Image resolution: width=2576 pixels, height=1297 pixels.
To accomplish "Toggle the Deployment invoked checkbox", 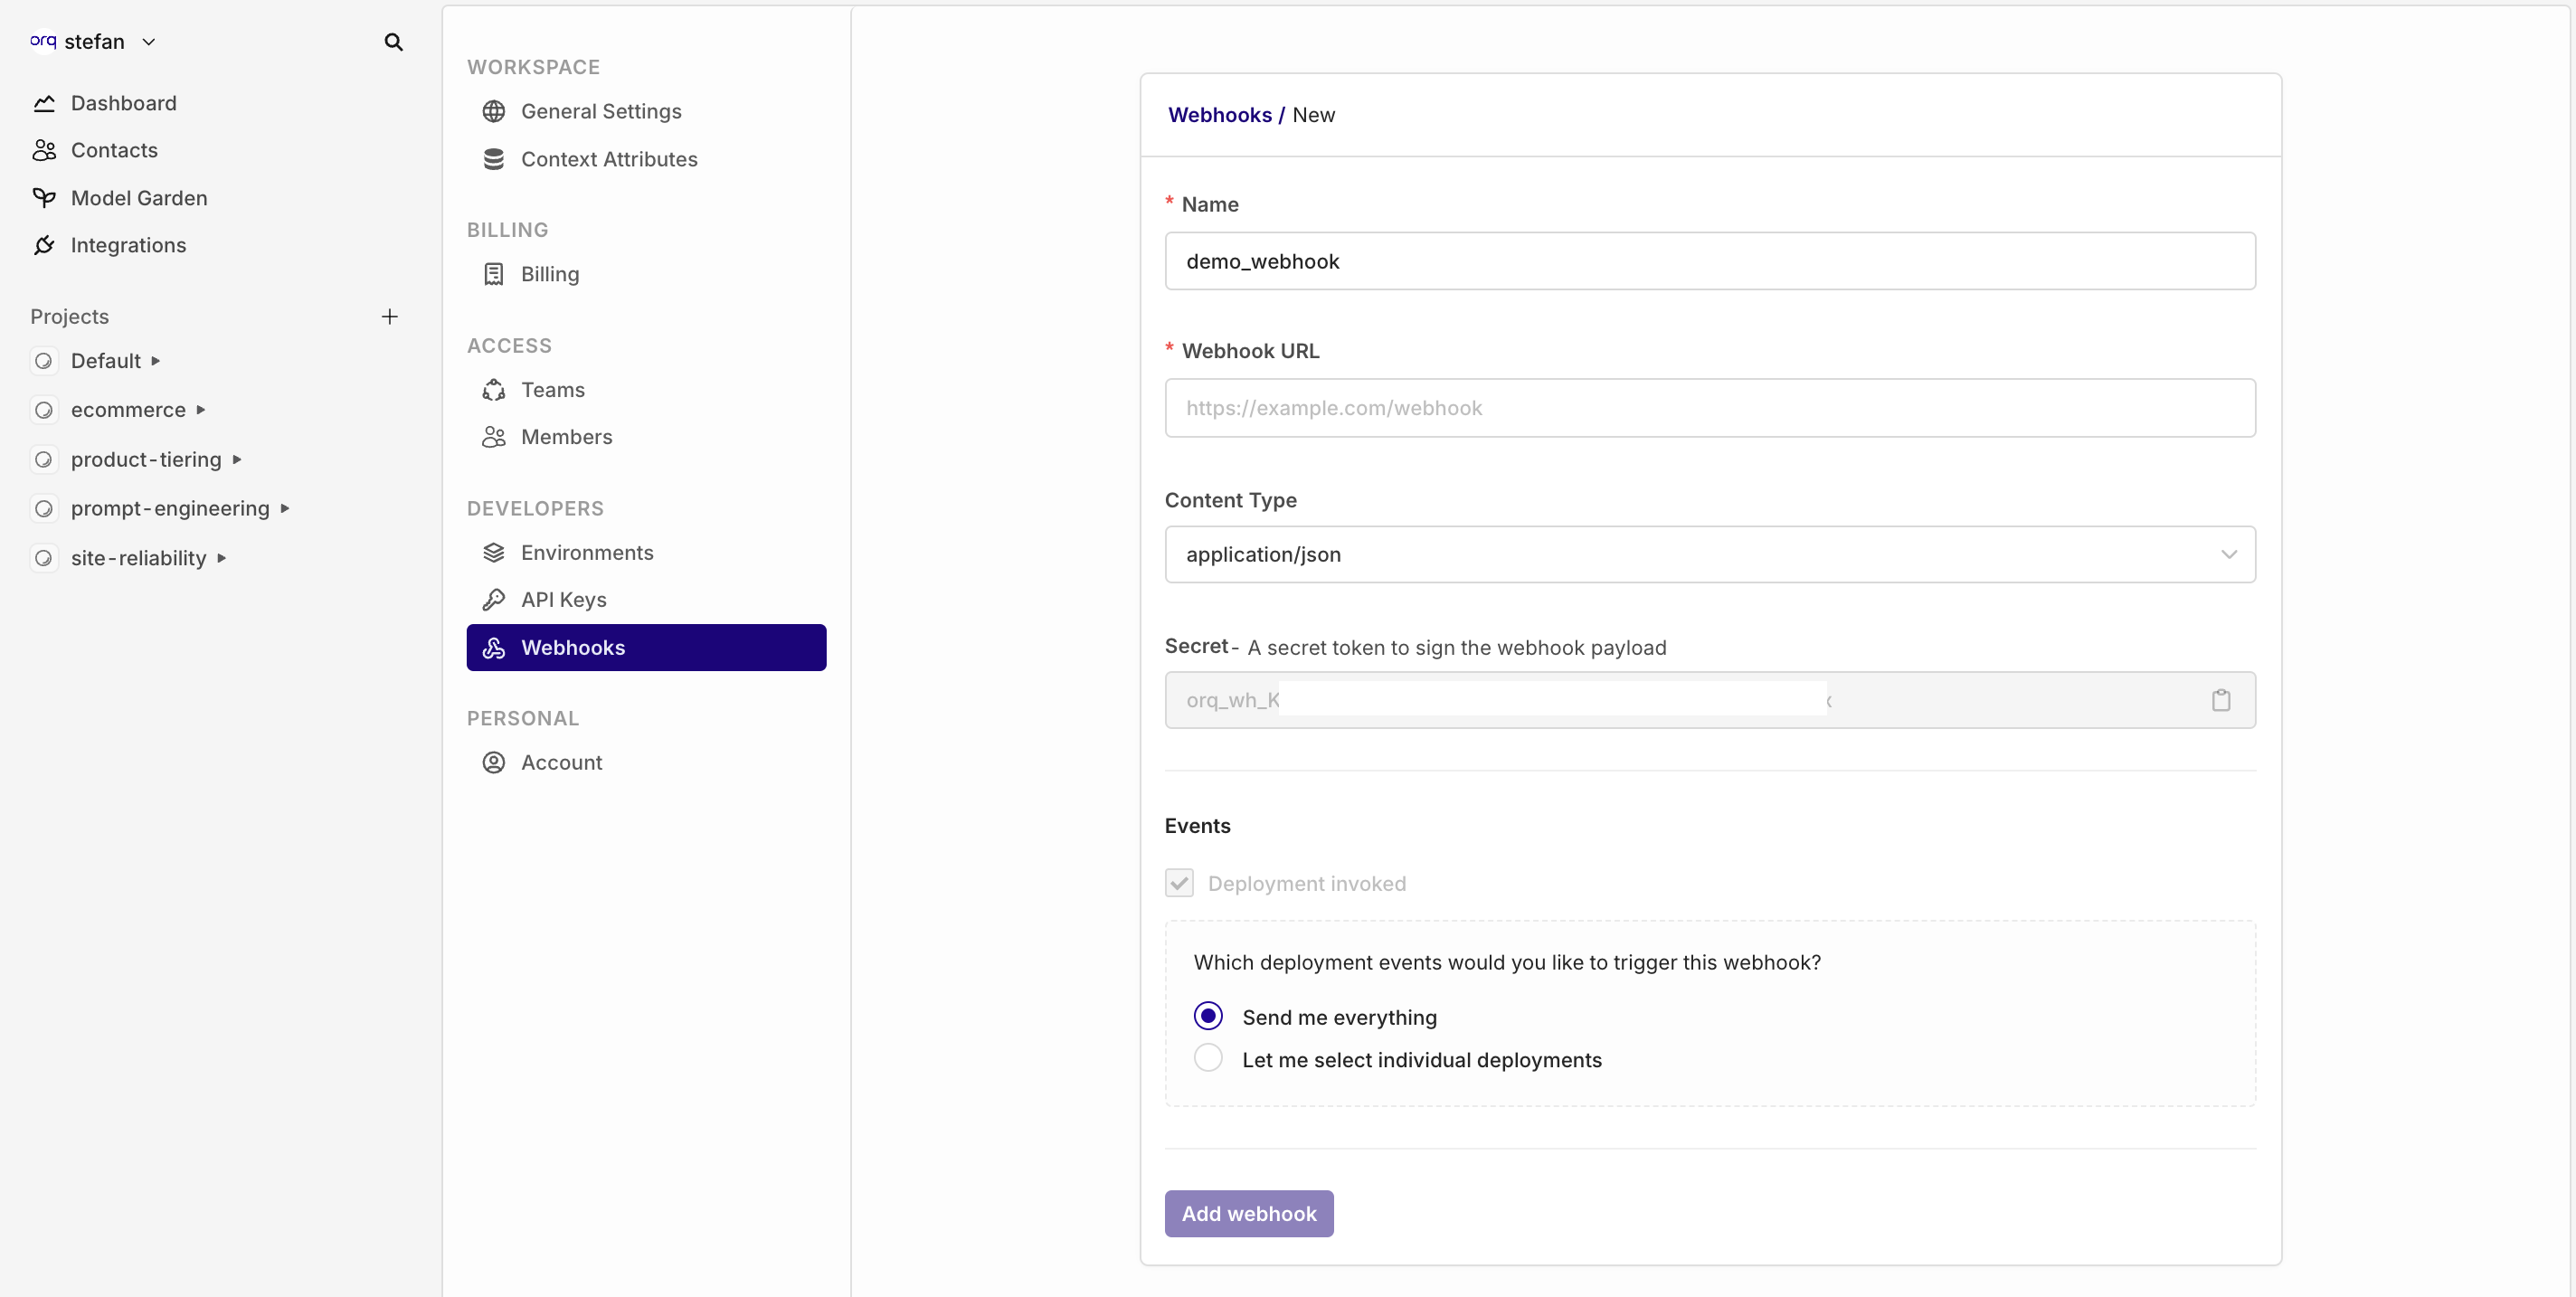I will click(x=1179, y=883).
